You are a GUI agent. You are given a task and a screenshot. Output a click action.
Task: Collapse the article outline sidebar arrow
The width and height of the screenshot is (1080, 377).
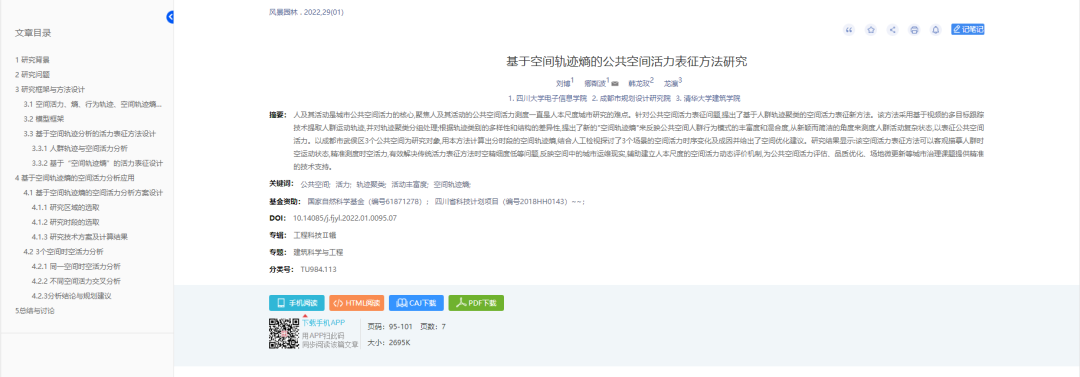click(170, 17)
